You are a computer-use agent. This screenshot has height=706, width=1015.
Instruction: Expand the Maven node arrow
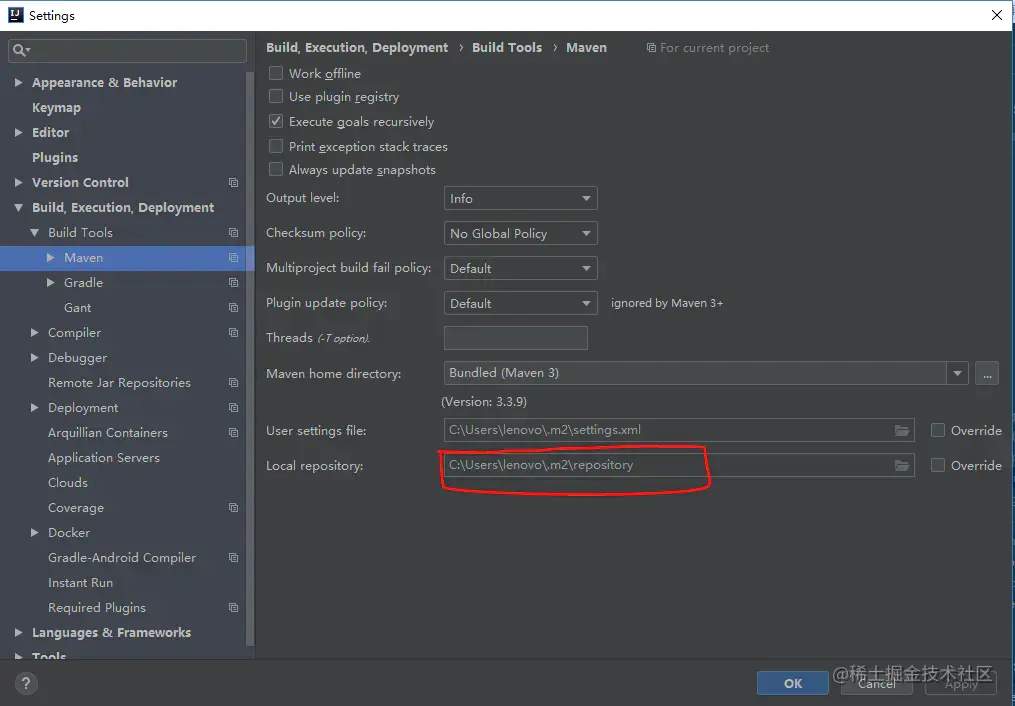pyautogui.click(x=50, y=258)
